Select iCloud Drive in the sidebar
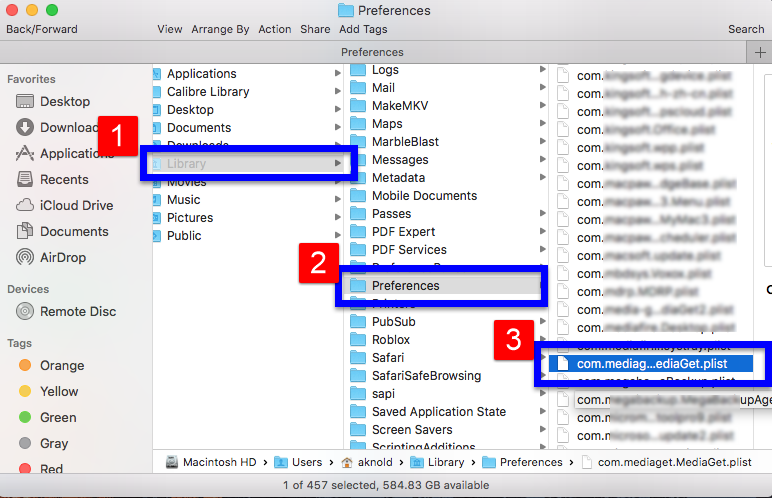This screenshot has width=772, height=498. coord(24,205)
